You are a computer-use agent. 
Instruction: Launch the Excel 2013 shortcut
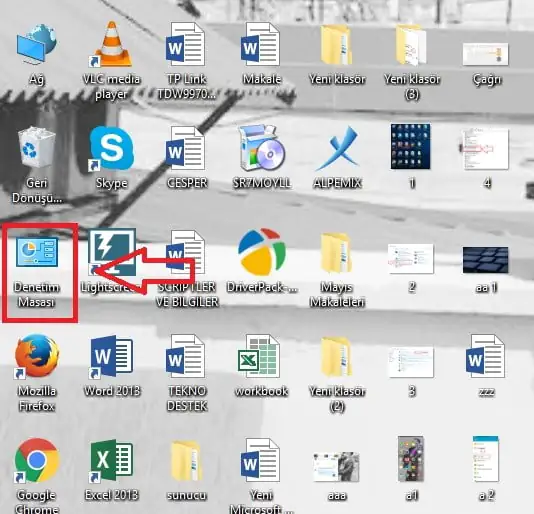[112, 461]
